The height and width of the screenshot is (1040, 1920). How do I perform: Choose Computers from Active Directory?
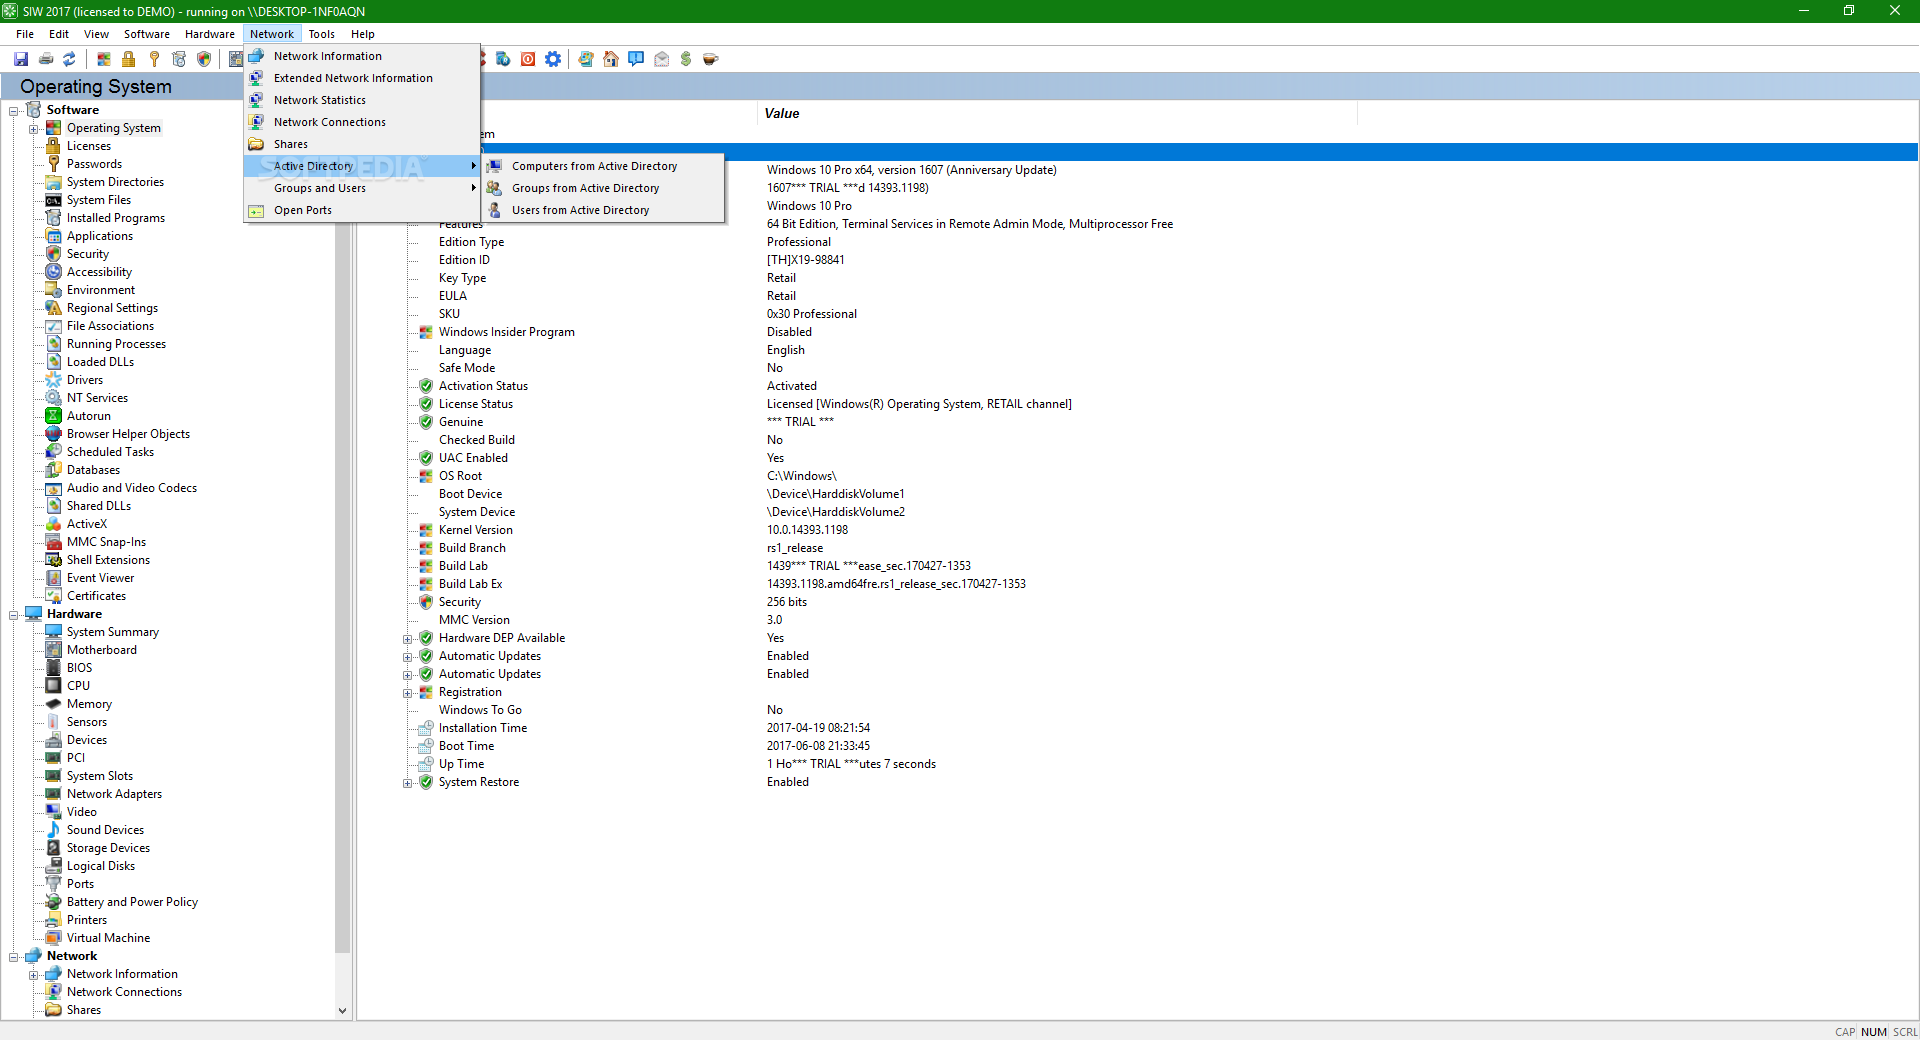tap(604, 166)
